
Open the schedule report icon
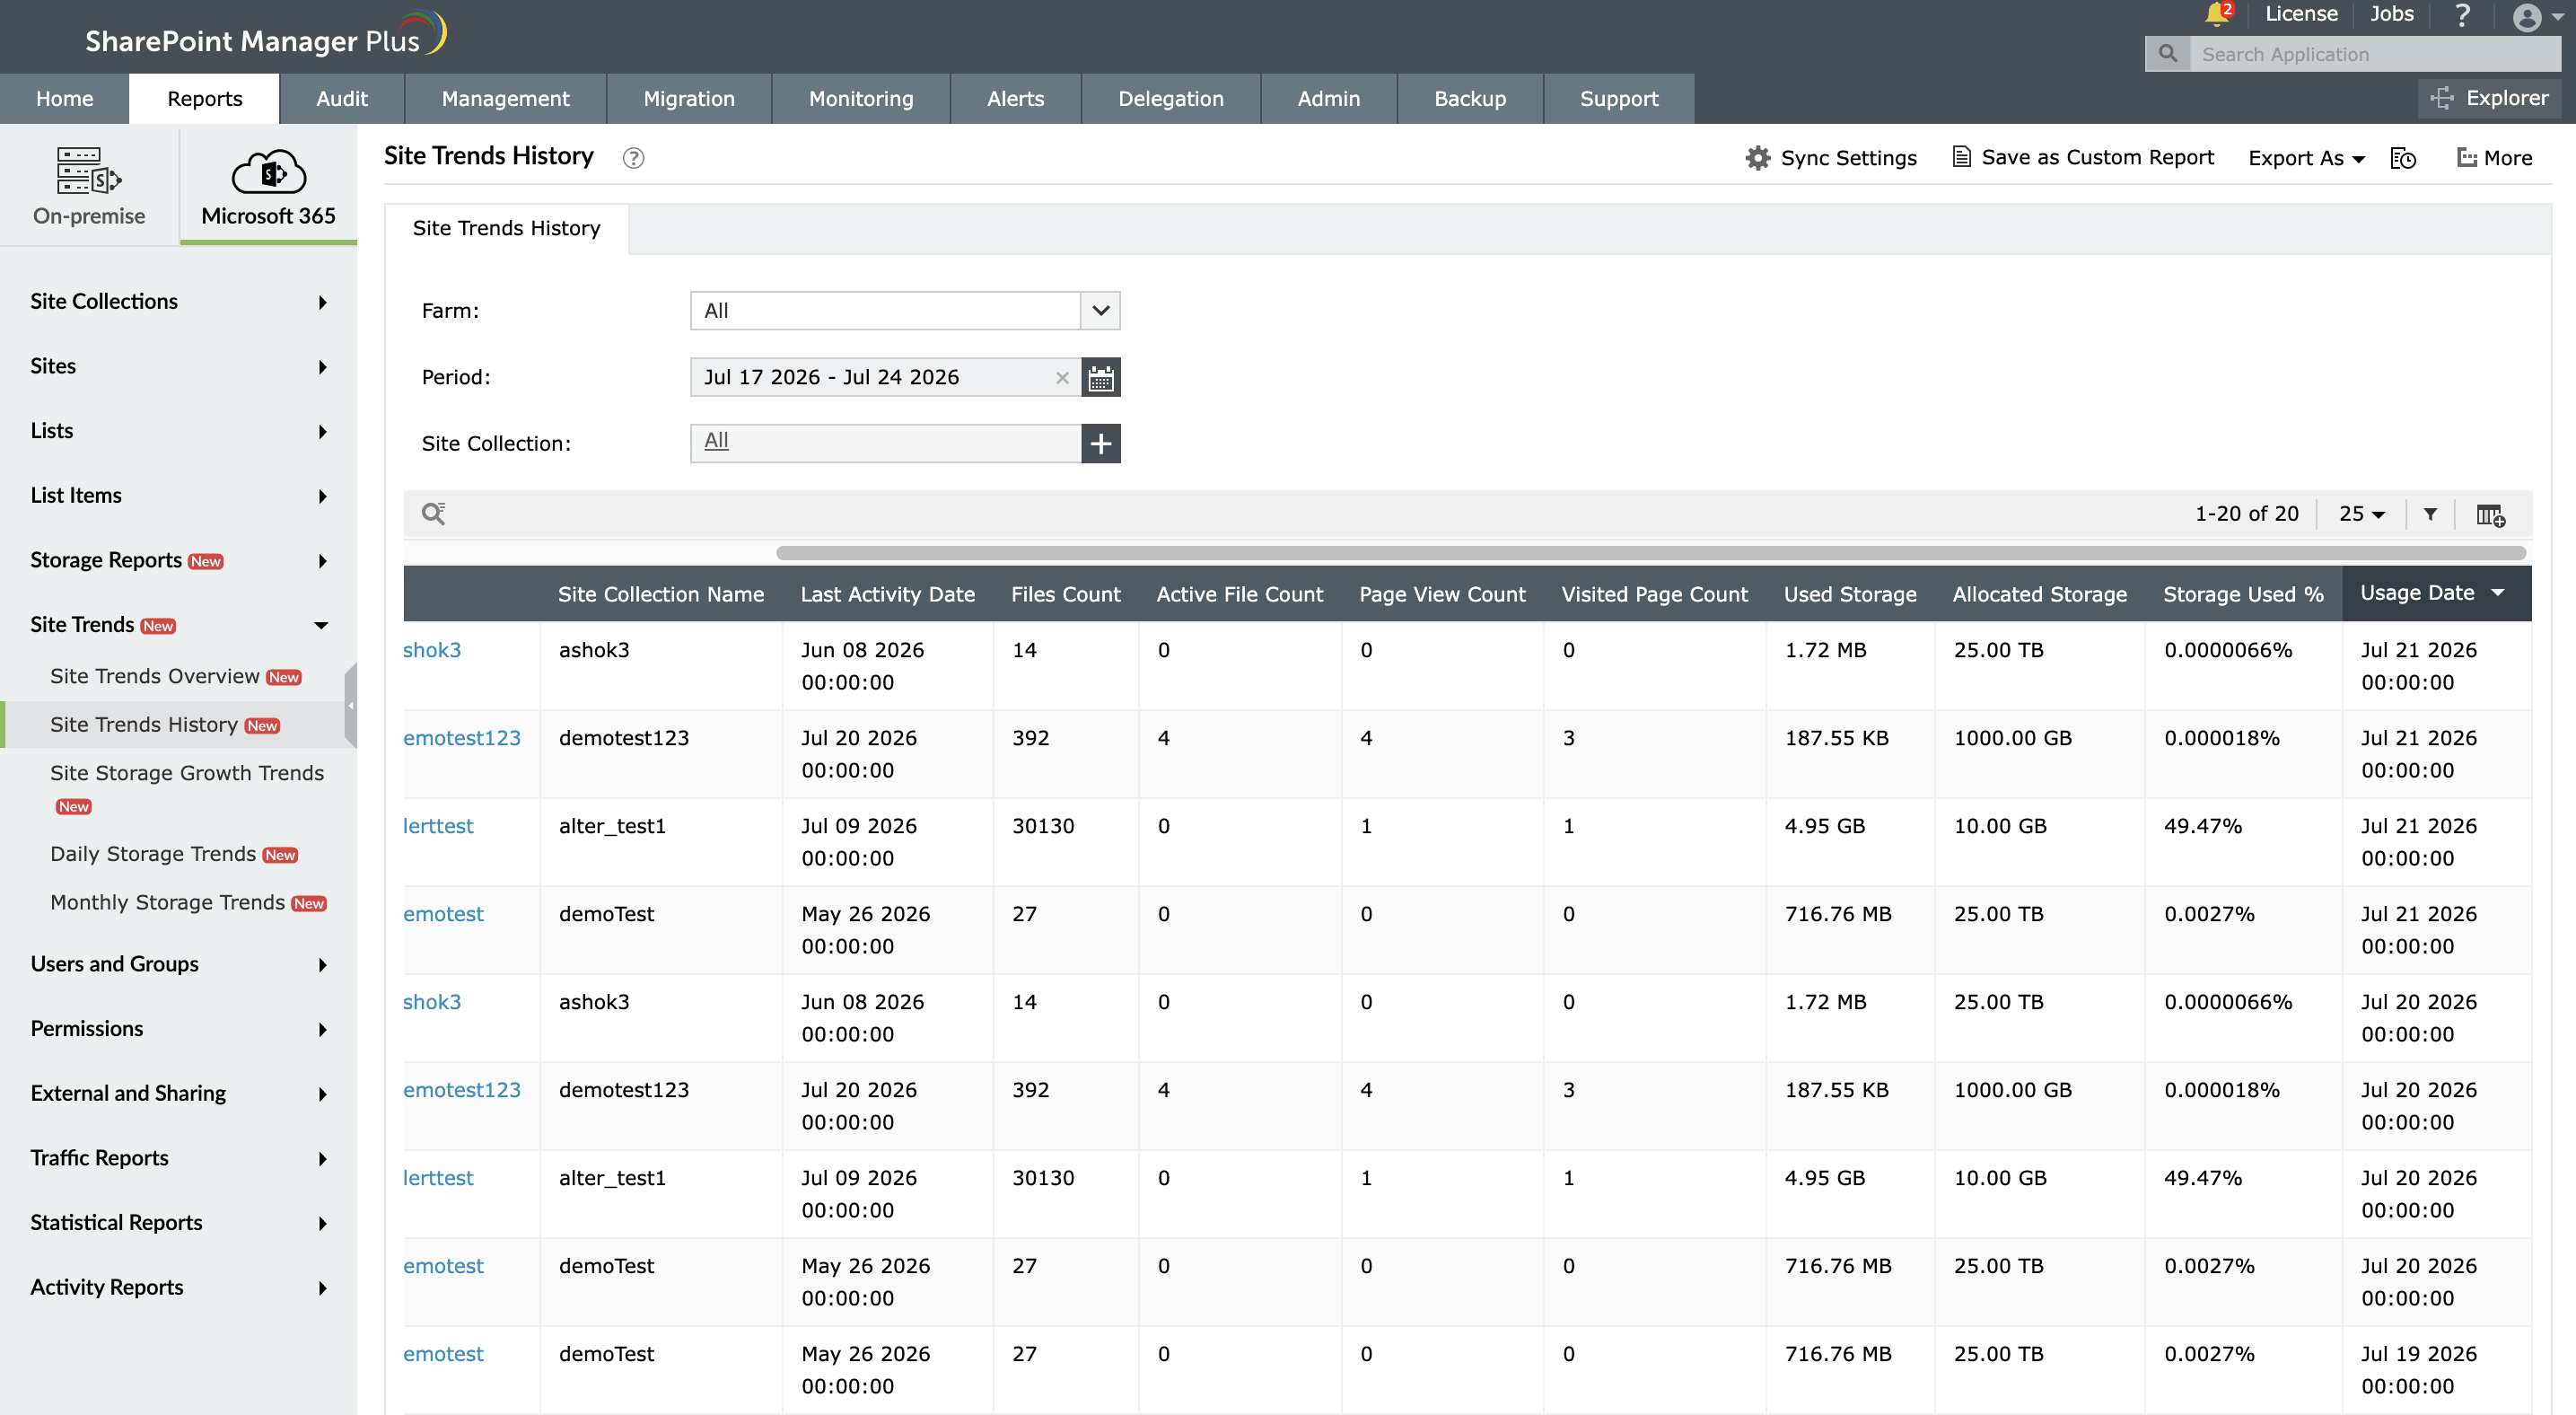click(2403, 158)
